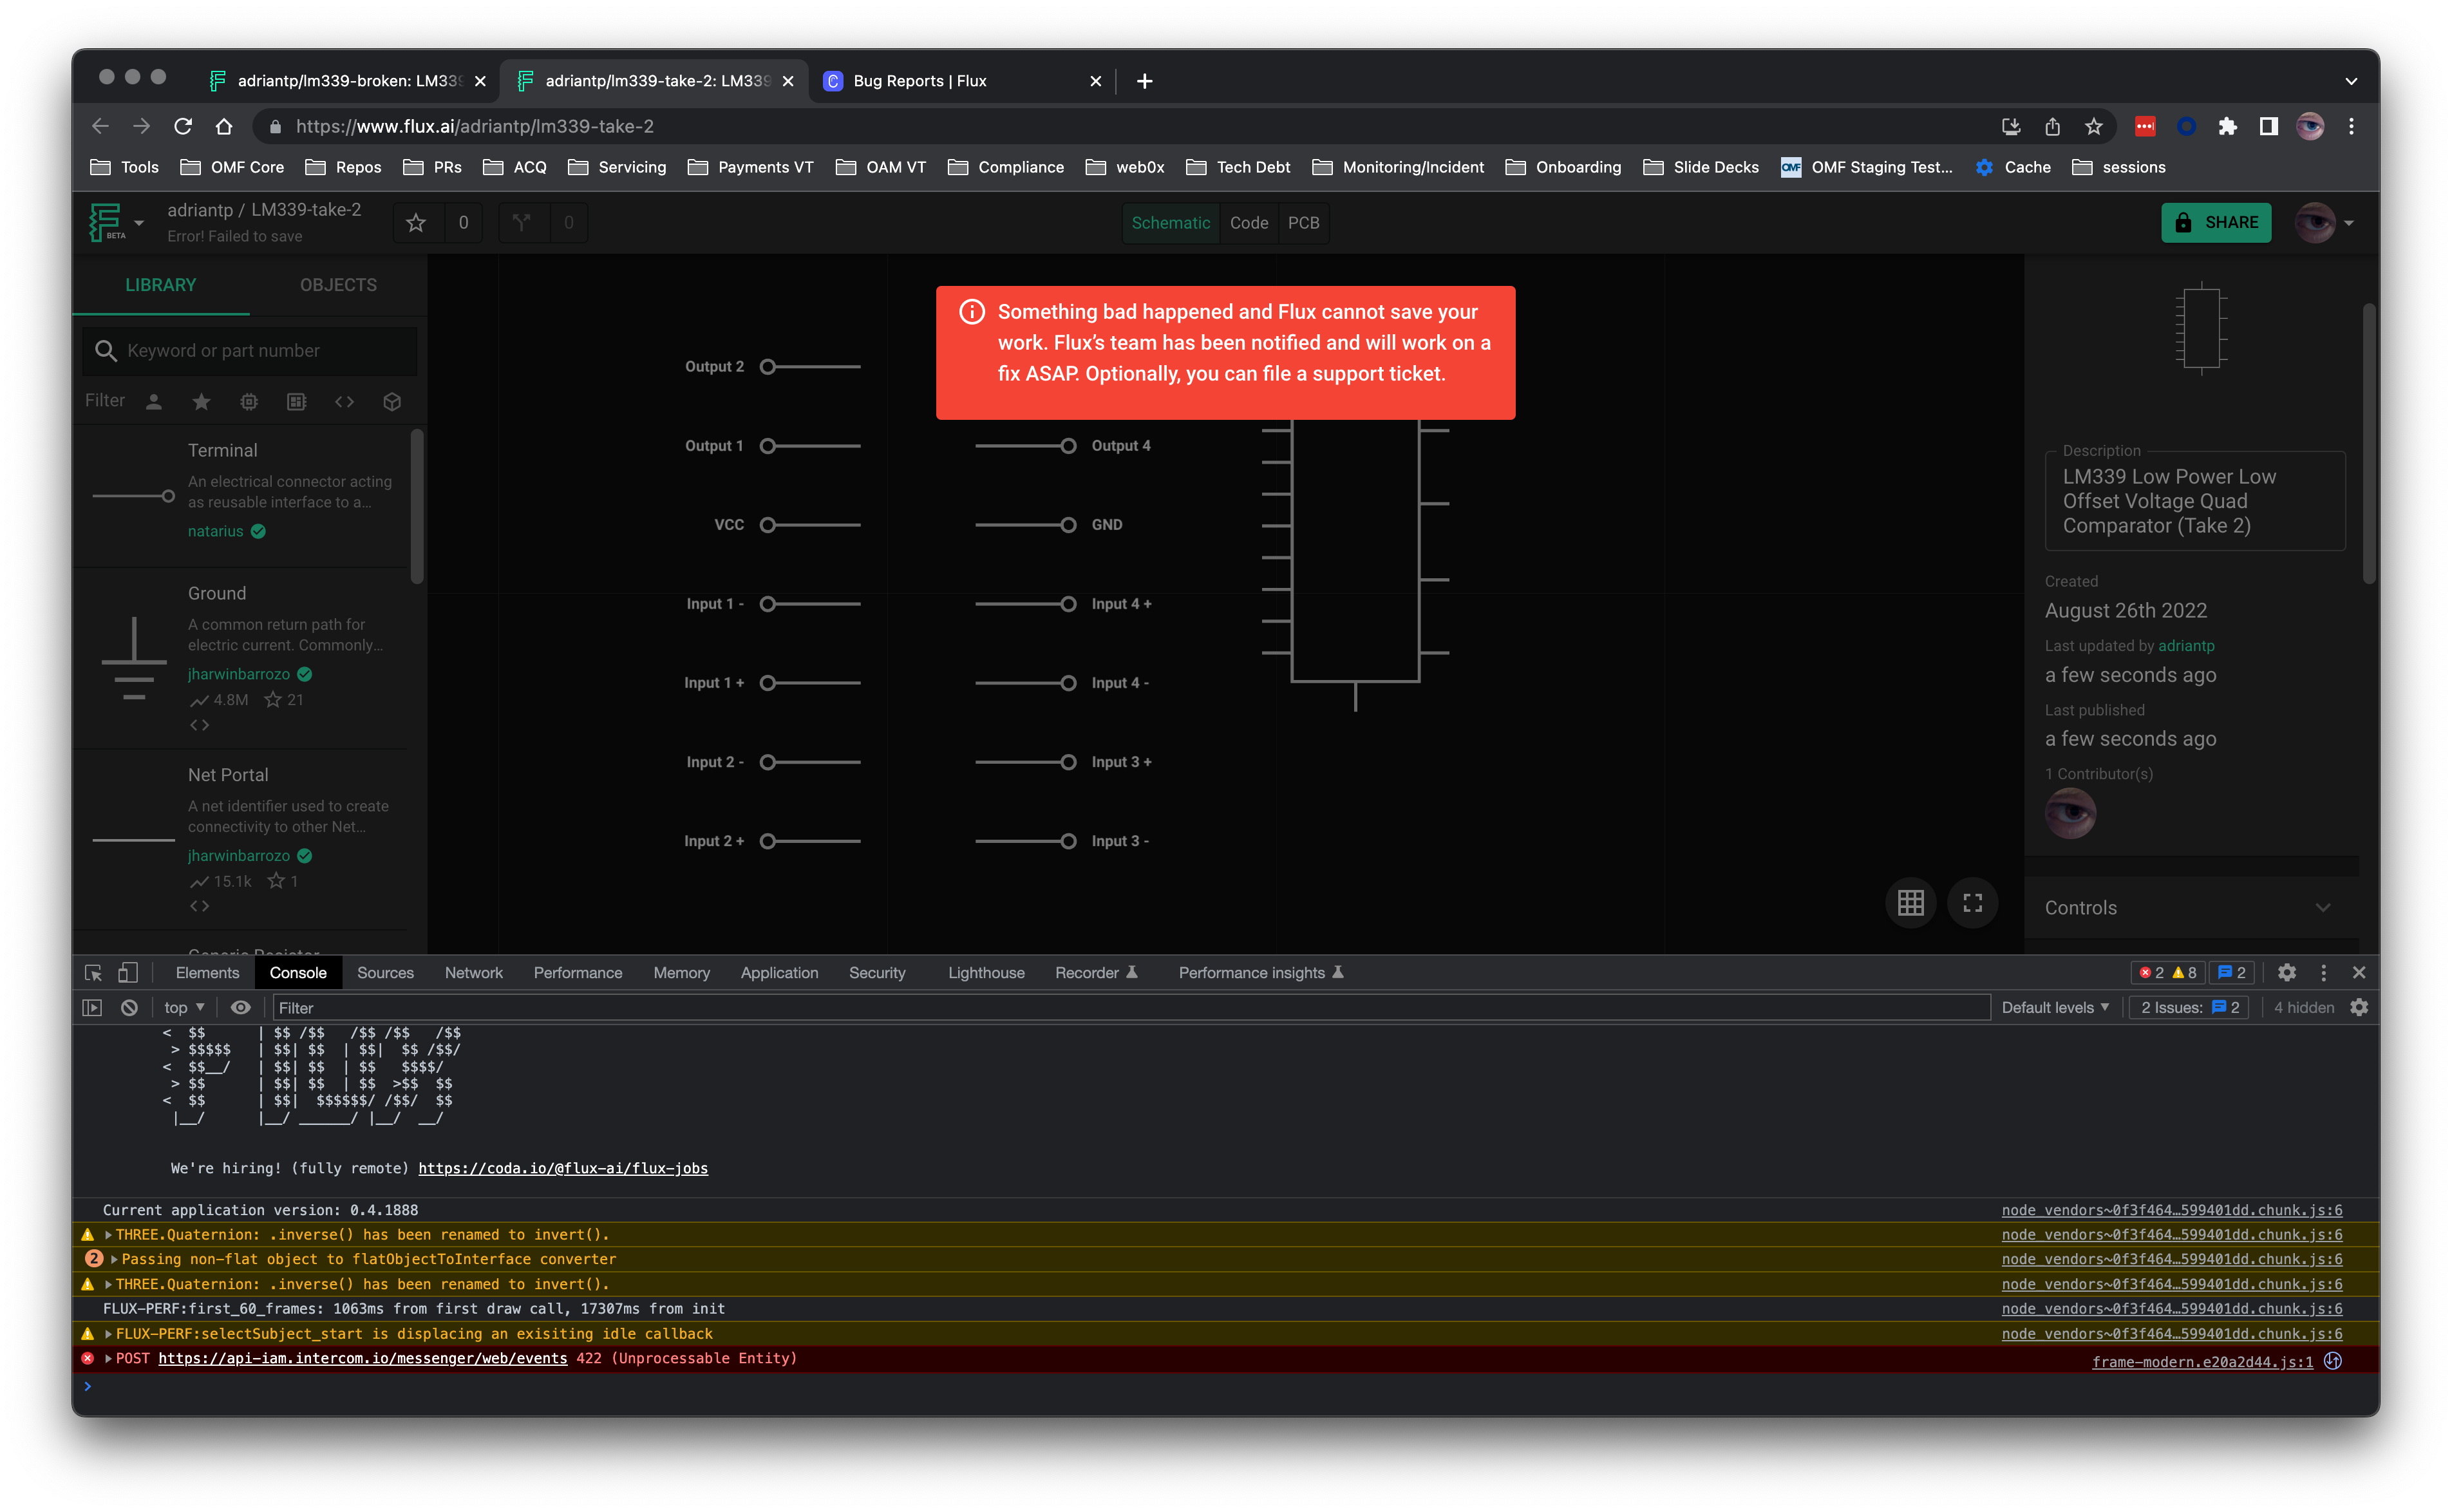This screenshot has width=2452, height=1512.
Task: Go to browser home page
Action: 224,126
